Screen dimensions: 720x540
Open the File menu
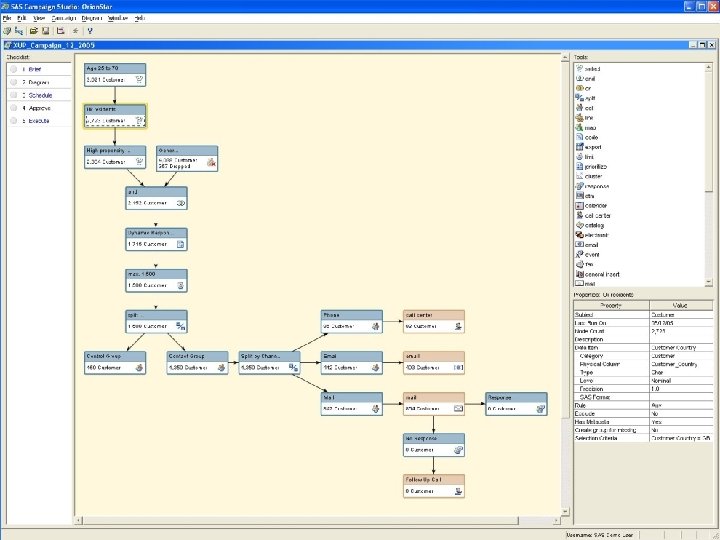tap(7, 18)
